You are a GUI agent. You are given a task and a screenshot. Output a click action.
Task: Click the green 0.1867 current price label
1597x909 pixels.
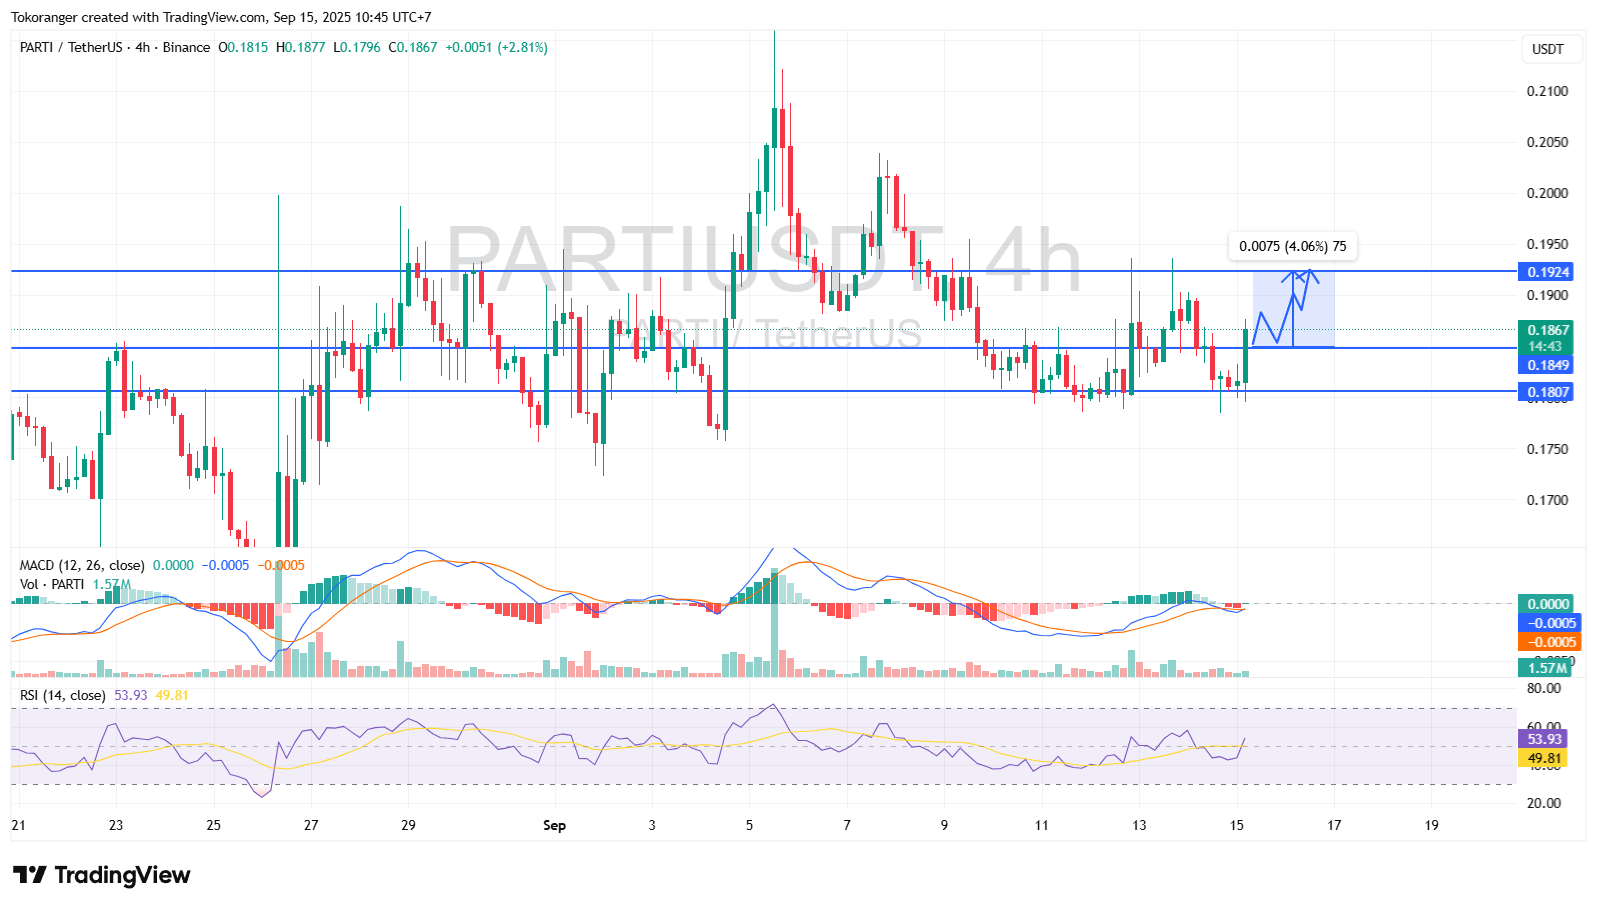coord(1546,330)
